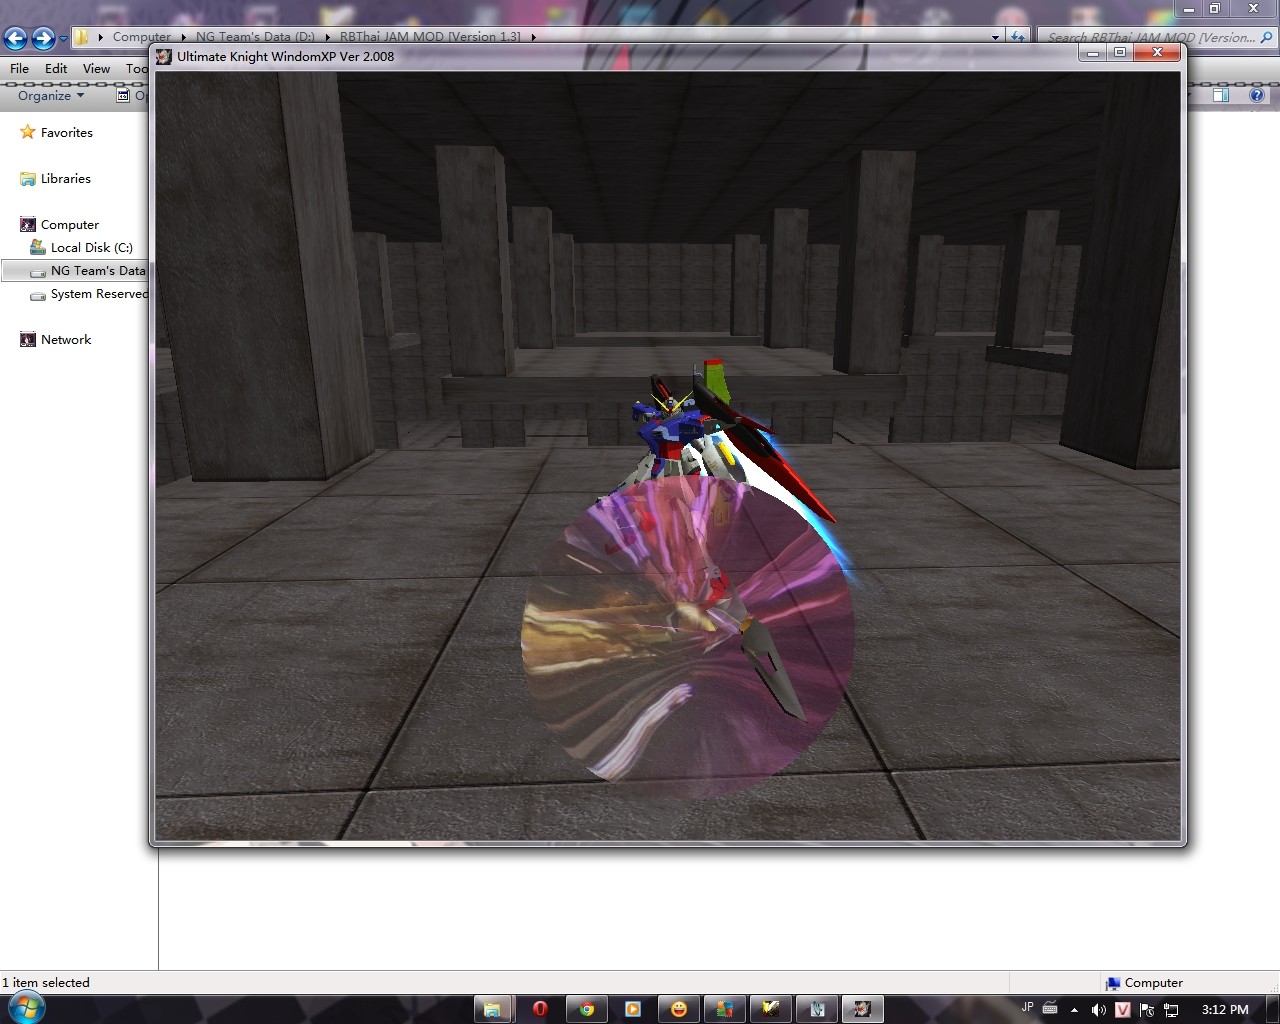Click the JP input language indicator
Viewport: 1280px width, 1024px height.
tap(1028, 1007)
